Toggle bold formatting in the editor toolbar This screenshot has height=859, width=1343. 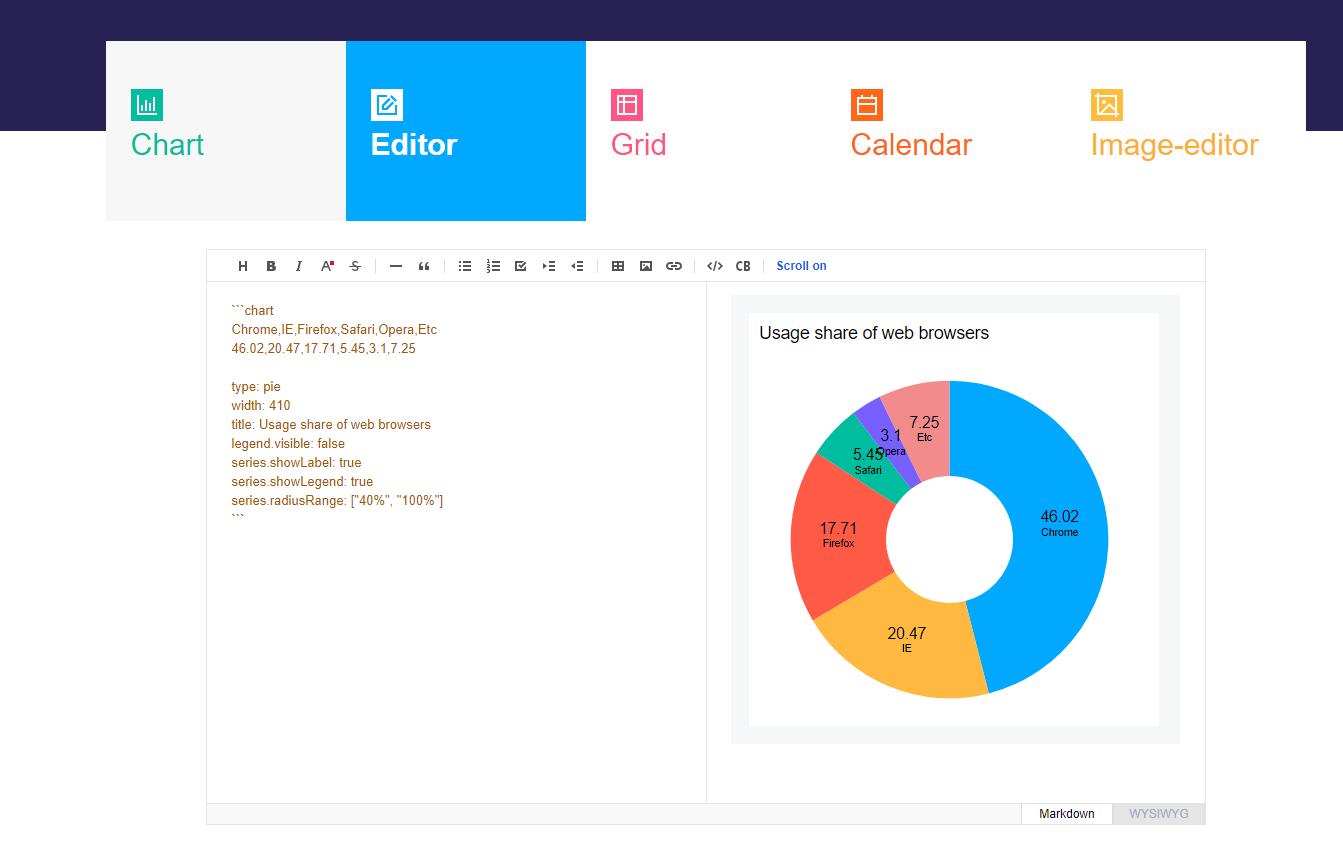271,266
